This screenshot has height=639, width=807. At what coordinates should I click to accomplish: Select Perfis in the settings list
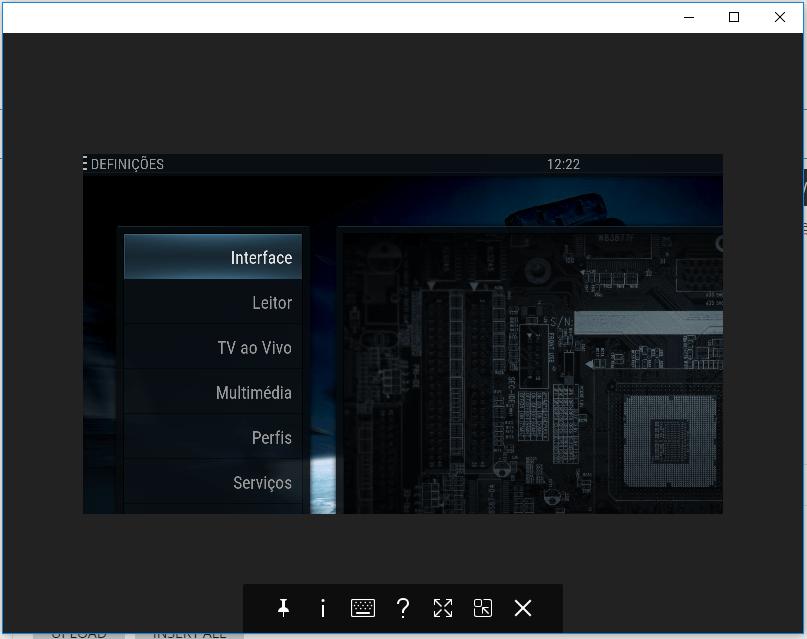click(x=213, y=438)
